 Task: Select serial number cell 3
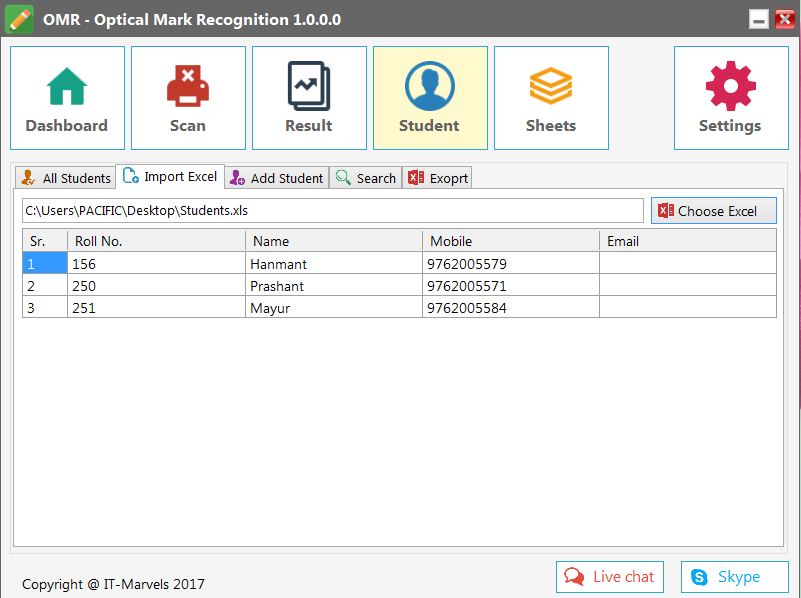pyautogui.click(x=45, y=307)
